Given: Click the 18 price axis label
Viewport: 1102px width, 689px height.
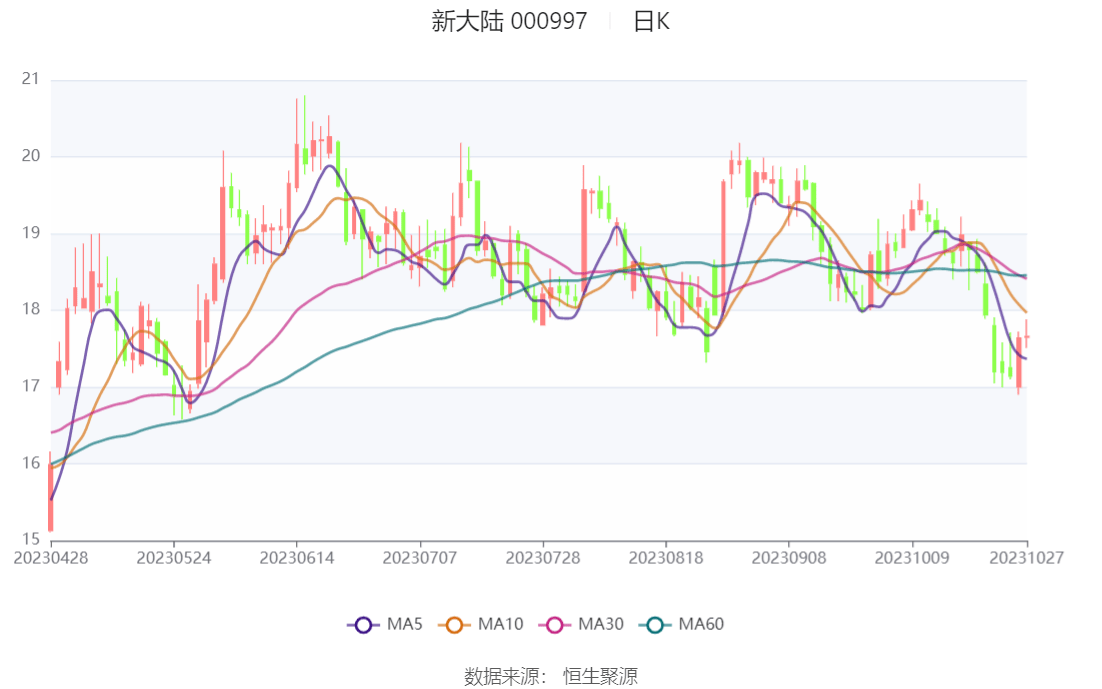Looking at the screenshot, I should point(30,309).
